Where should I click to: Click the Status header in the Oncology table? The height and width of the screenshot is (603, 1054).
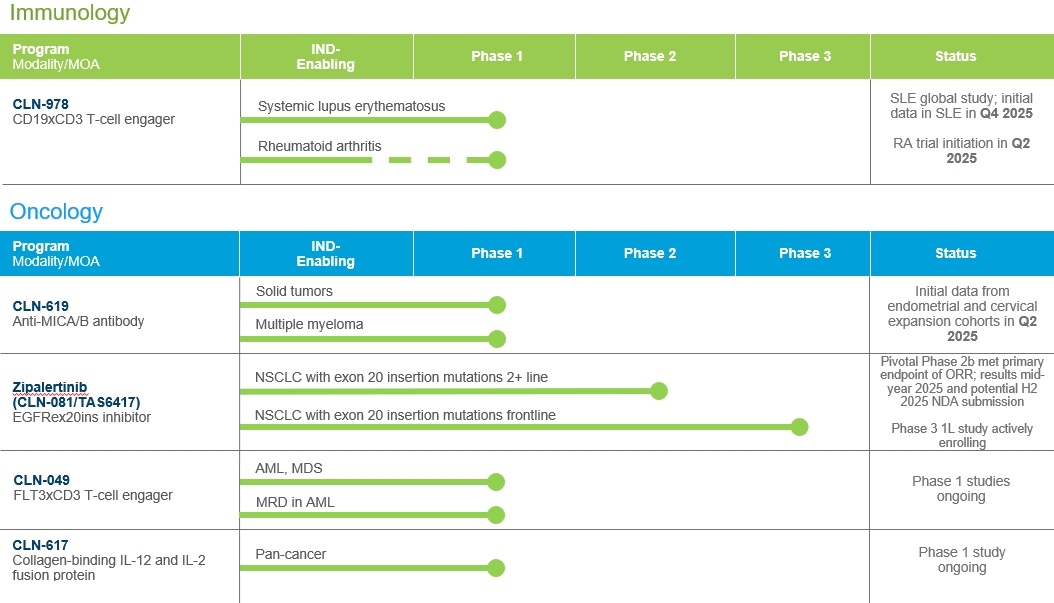point(955,253)
